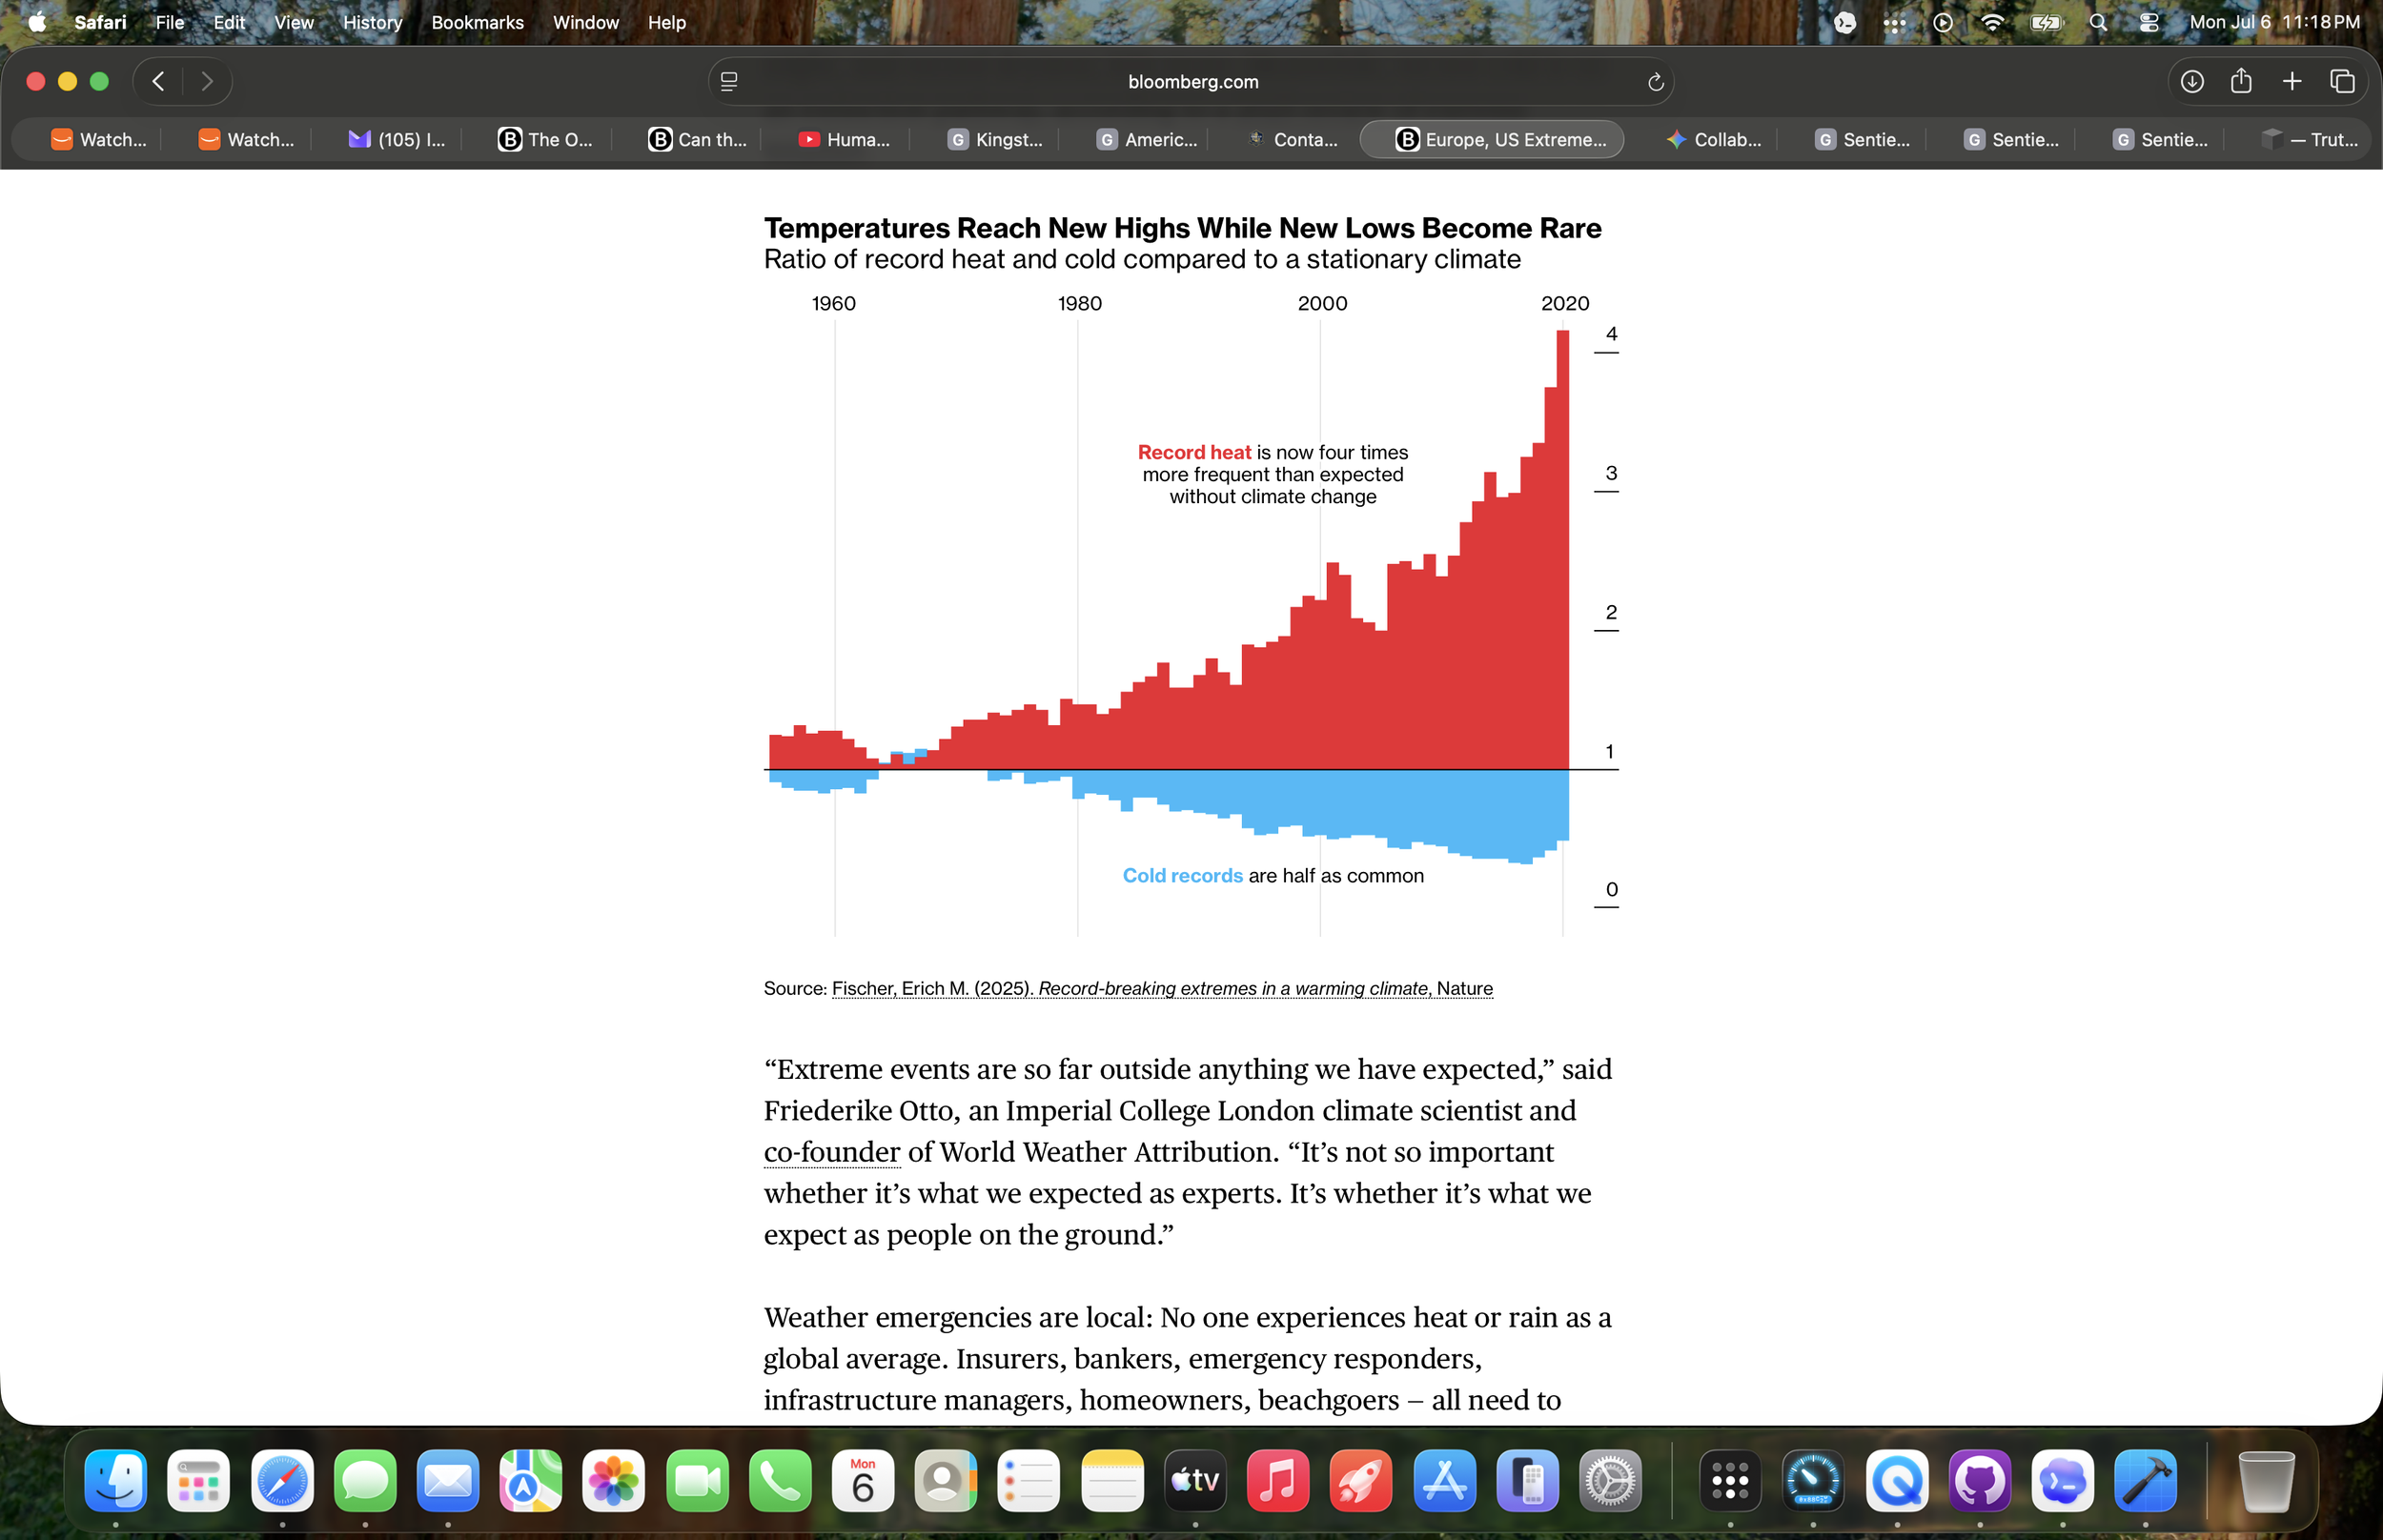Open the Share sheet icon
The image size is (2383, 1540).
pos(2241,81)
